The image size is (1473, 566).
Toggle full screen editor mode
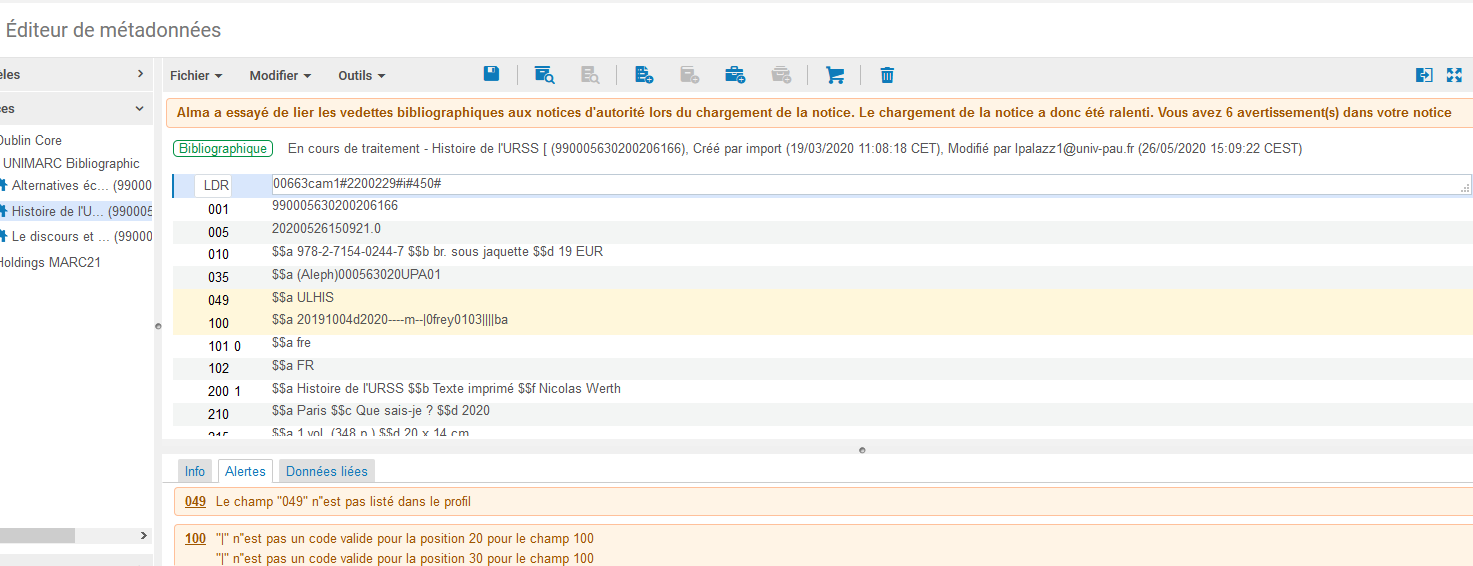click(x=1454, y=75)
